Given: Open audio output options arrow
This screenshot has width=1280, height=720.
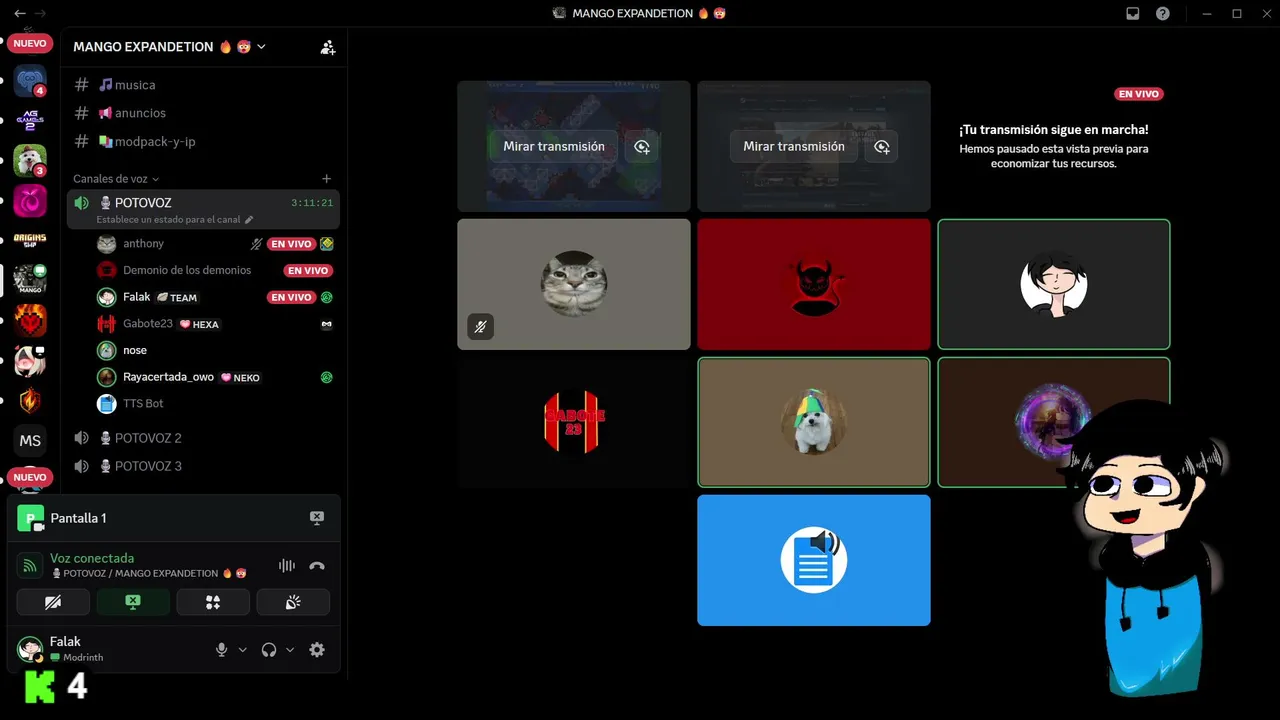Looking at the screenshot, I should 290,650.
